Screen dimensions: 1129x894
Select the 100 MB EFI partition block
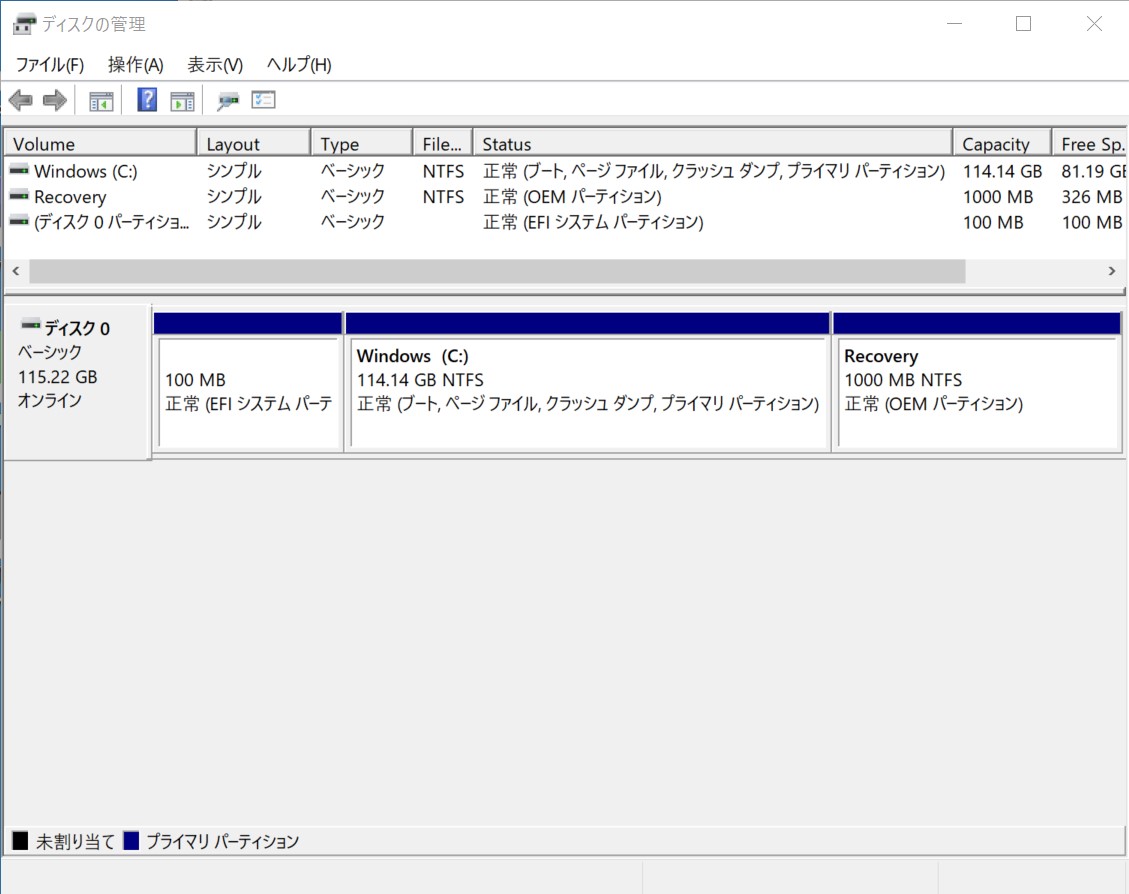coord(248,382)
